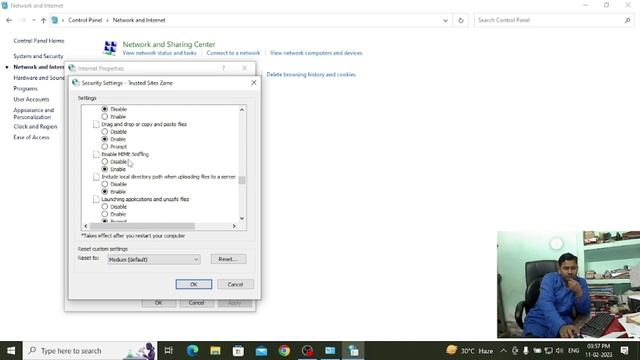The width and height of the screenshot is (640, 360).
Task: Click Cancel in Internet Properties window
Action: [x=196, y=303]
